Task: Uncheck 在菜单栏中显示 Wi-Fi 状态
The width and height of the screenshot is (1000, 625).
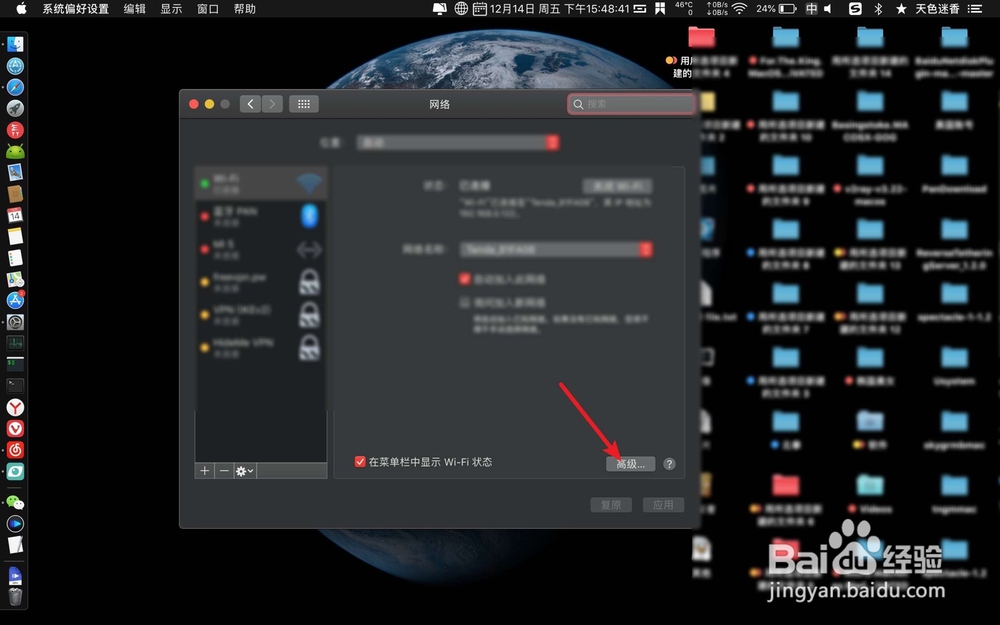Action: pyautogui.click(x=359, y=462)
